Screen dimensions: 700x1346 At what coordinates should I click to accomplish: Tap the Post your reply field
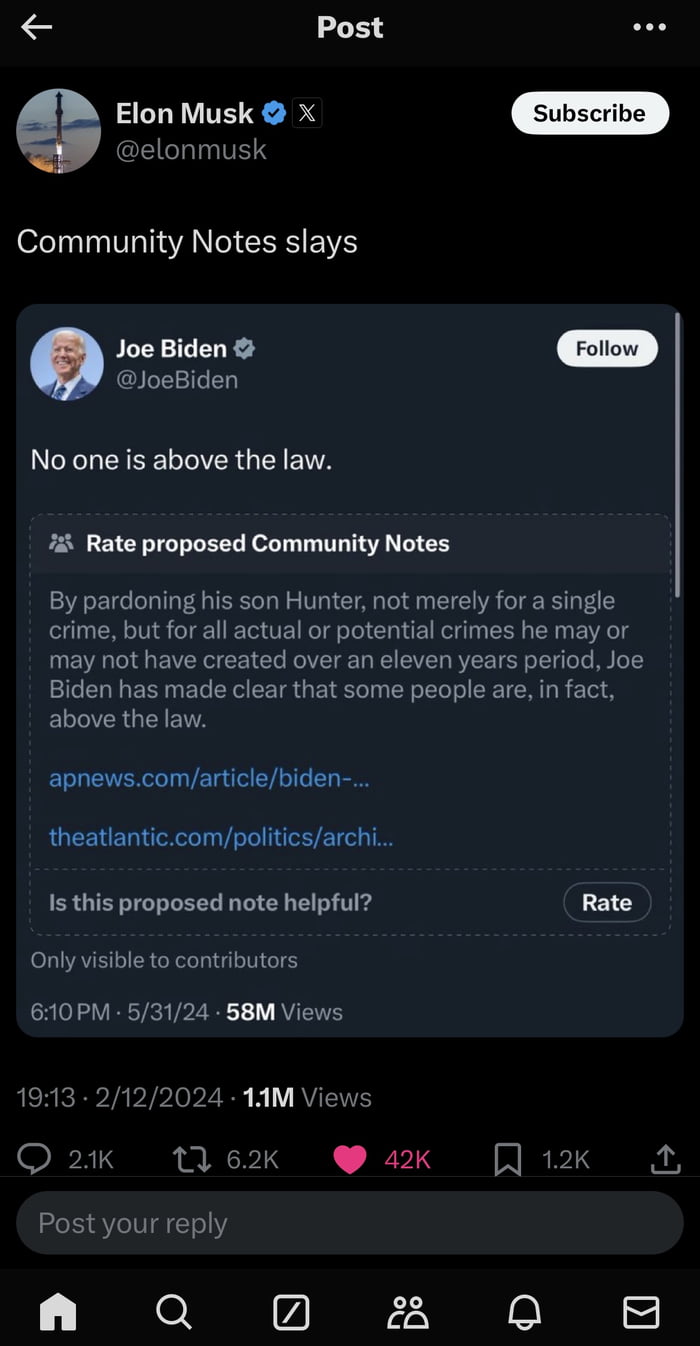(349, 1223)
